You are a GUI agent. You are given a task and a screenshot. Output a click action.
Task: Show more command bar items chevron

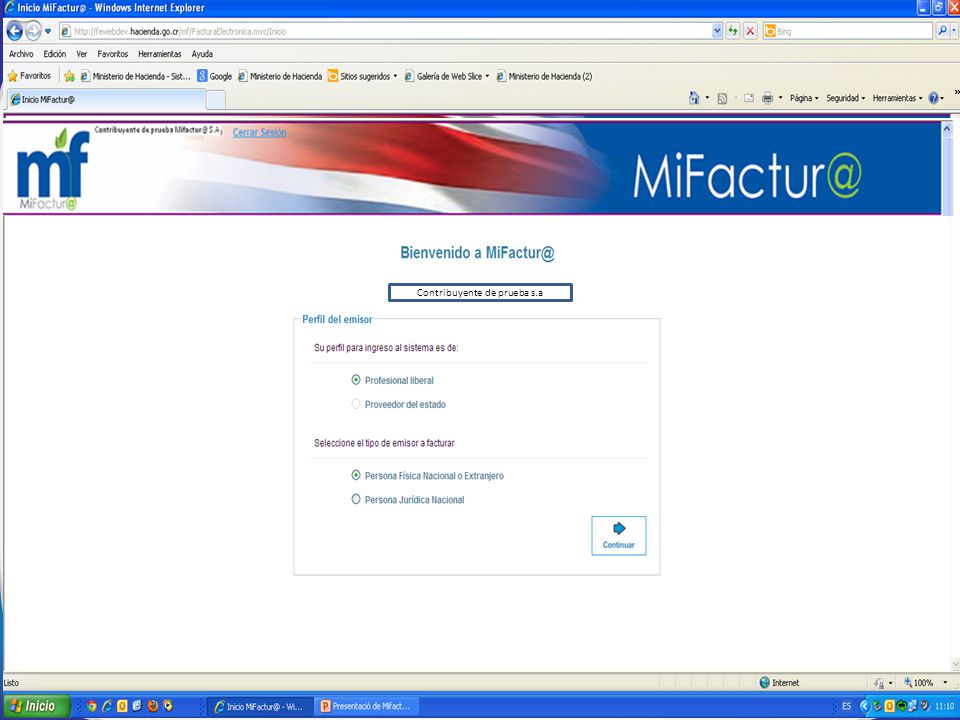tap(956, 93)
